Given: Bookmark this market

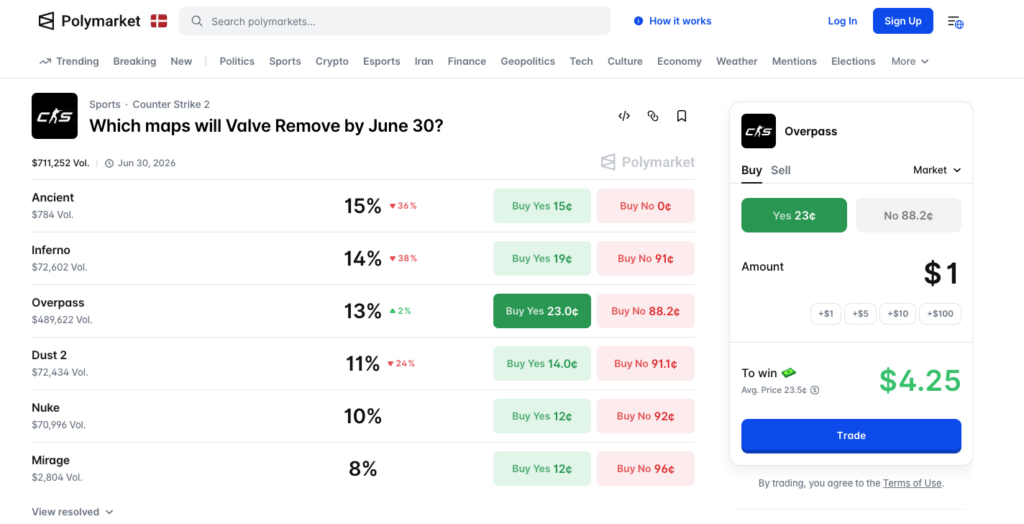Looking at the screenshot, I should [681, 116].
